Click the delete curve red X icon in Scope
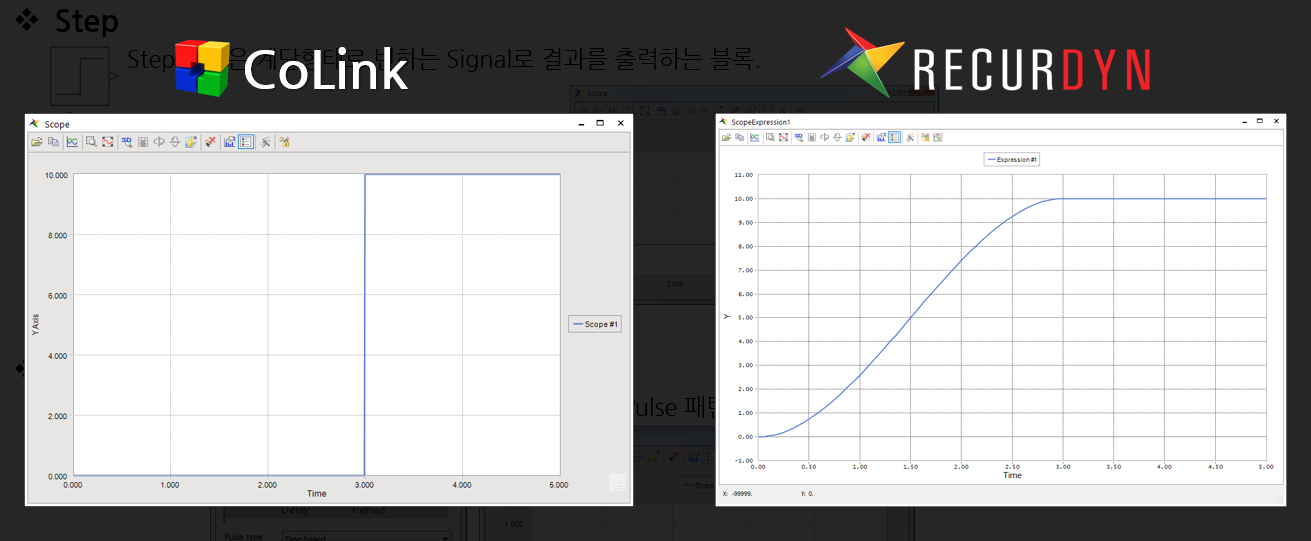Viewport: 1311px width, 541px height. pyautogui.click(x=210, y=142)
